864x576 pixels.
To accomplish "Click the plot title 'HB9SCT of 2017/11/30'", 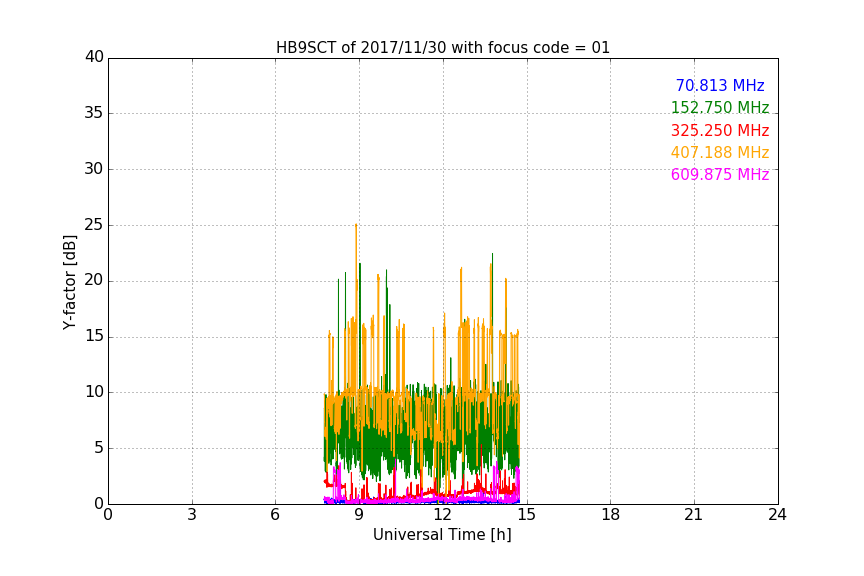I will point(361,48).
